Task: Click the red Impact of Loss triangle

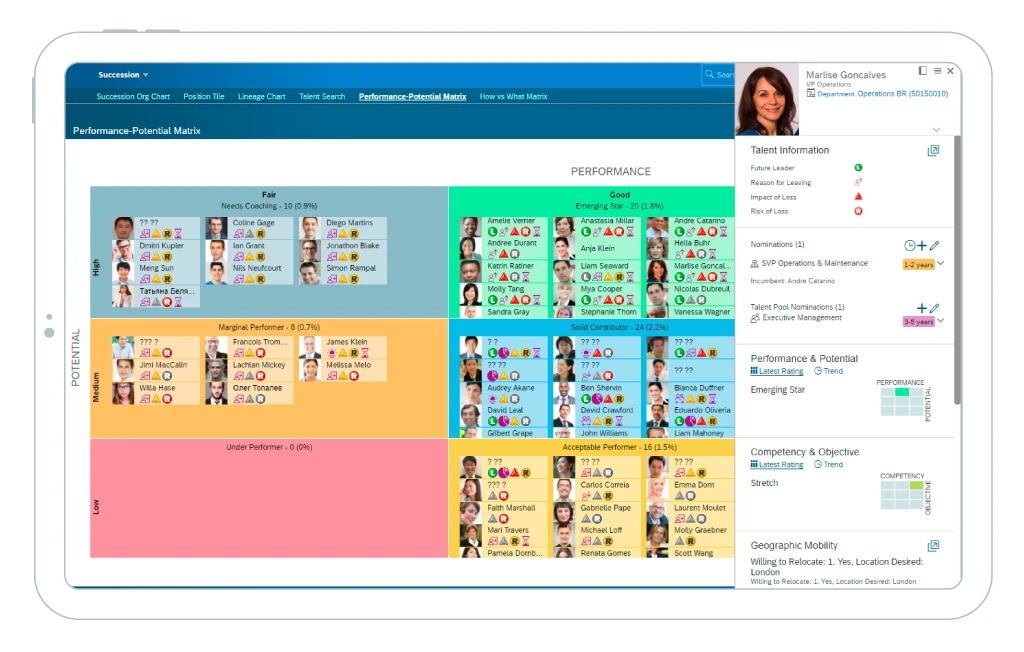Action: pyautogui.click(x=858, y=197)
